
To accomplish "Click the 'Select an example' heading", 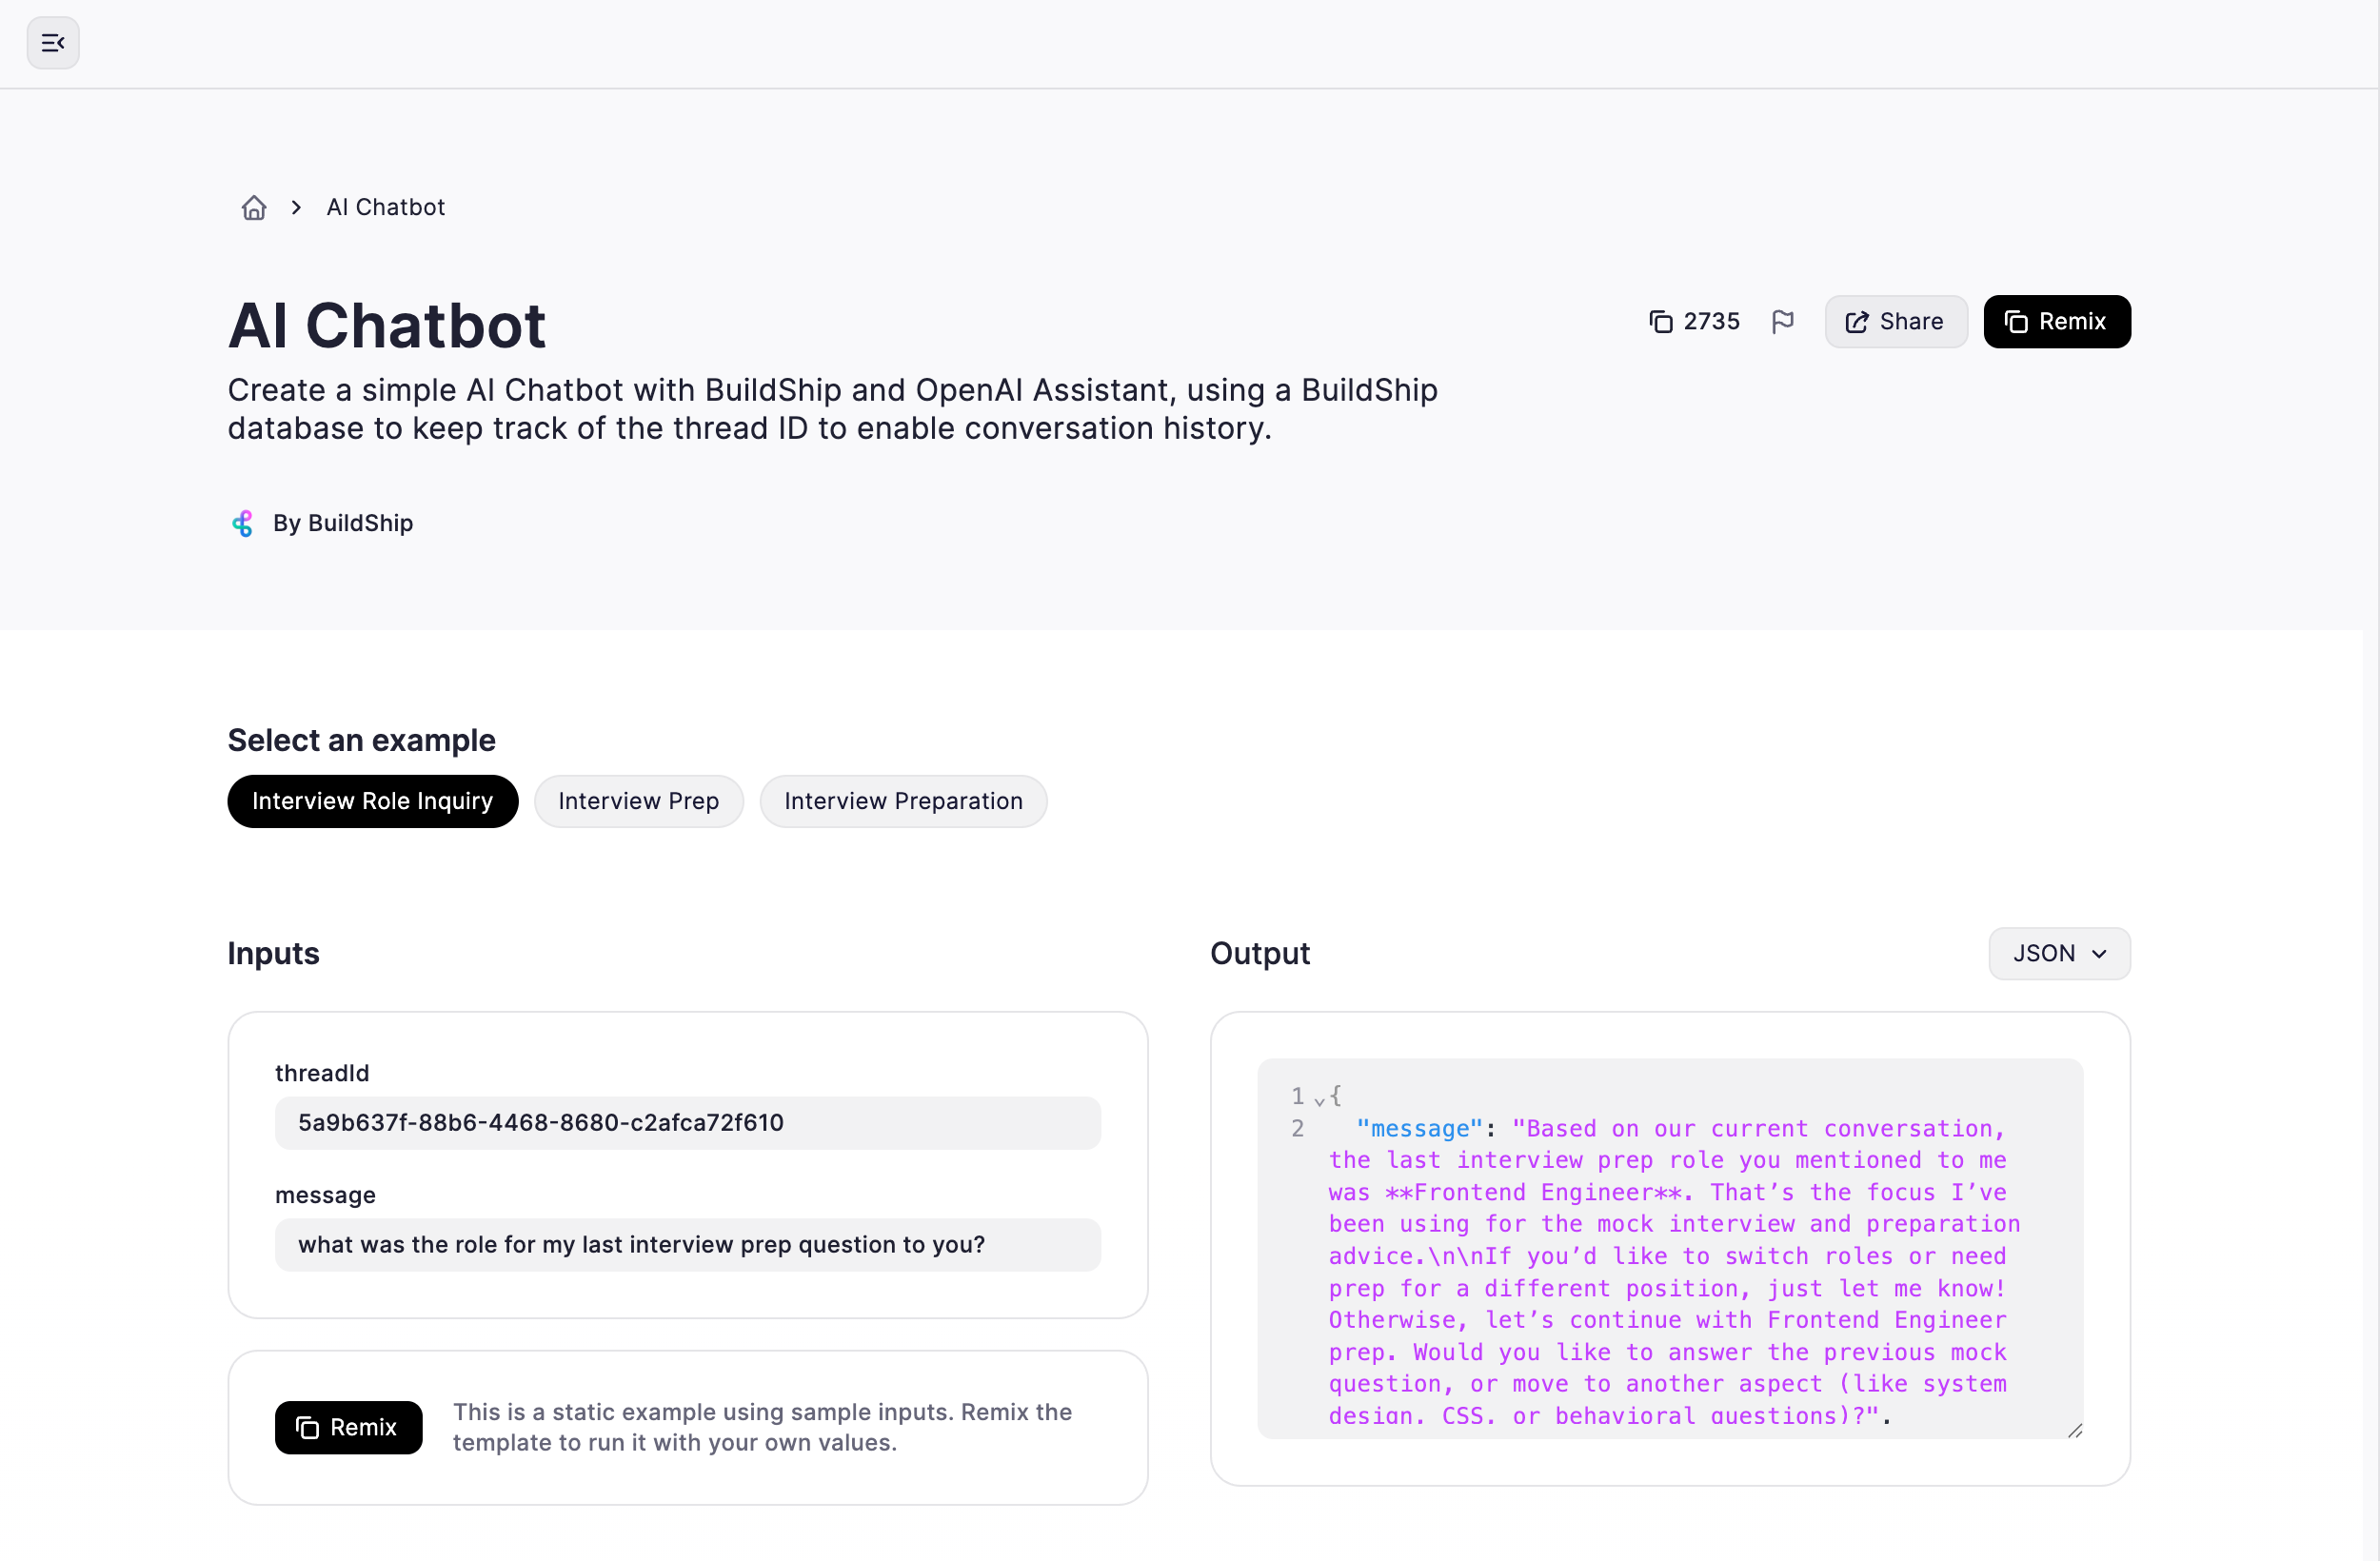I will click(361, 740).
